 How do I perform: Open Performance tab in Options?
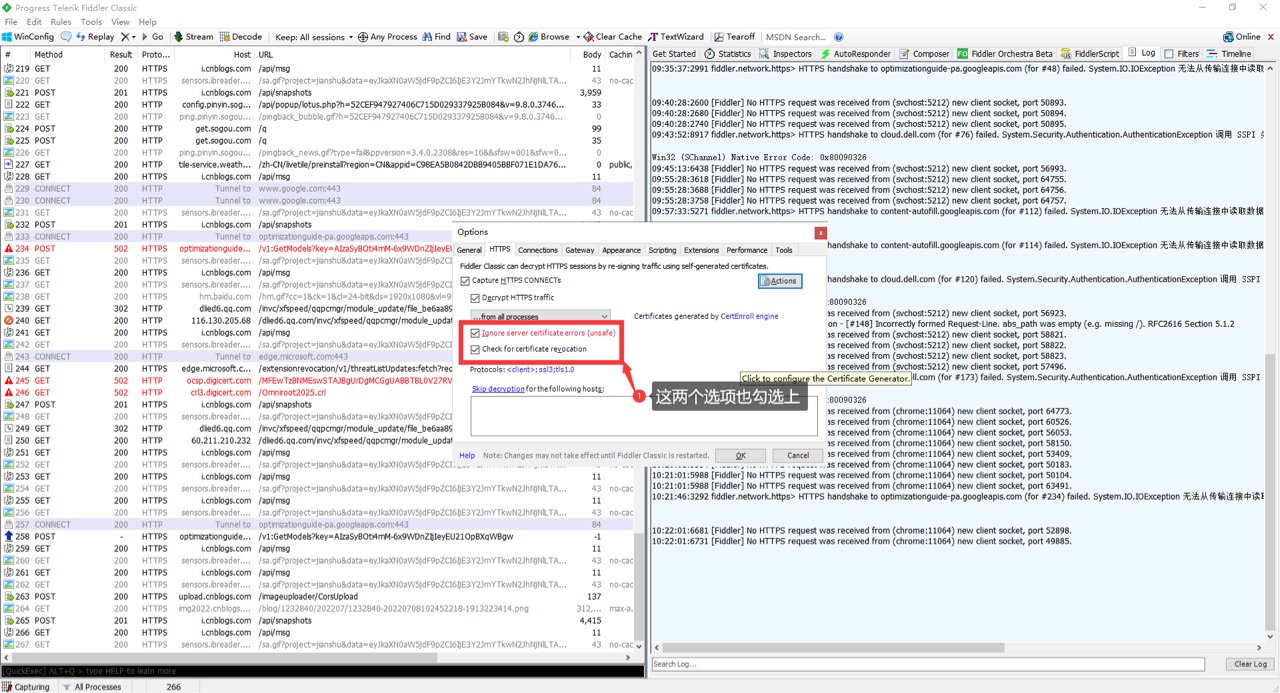[747, 250]
